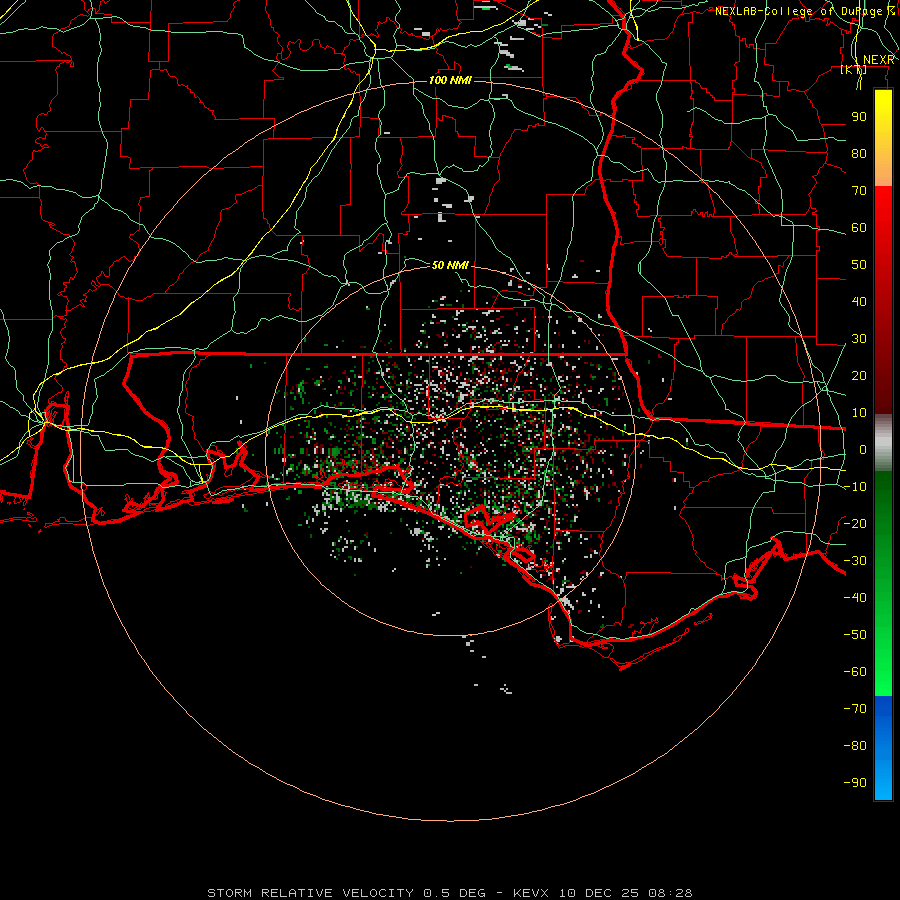Click the -30 value on velocity scale

tap(855, 561)
